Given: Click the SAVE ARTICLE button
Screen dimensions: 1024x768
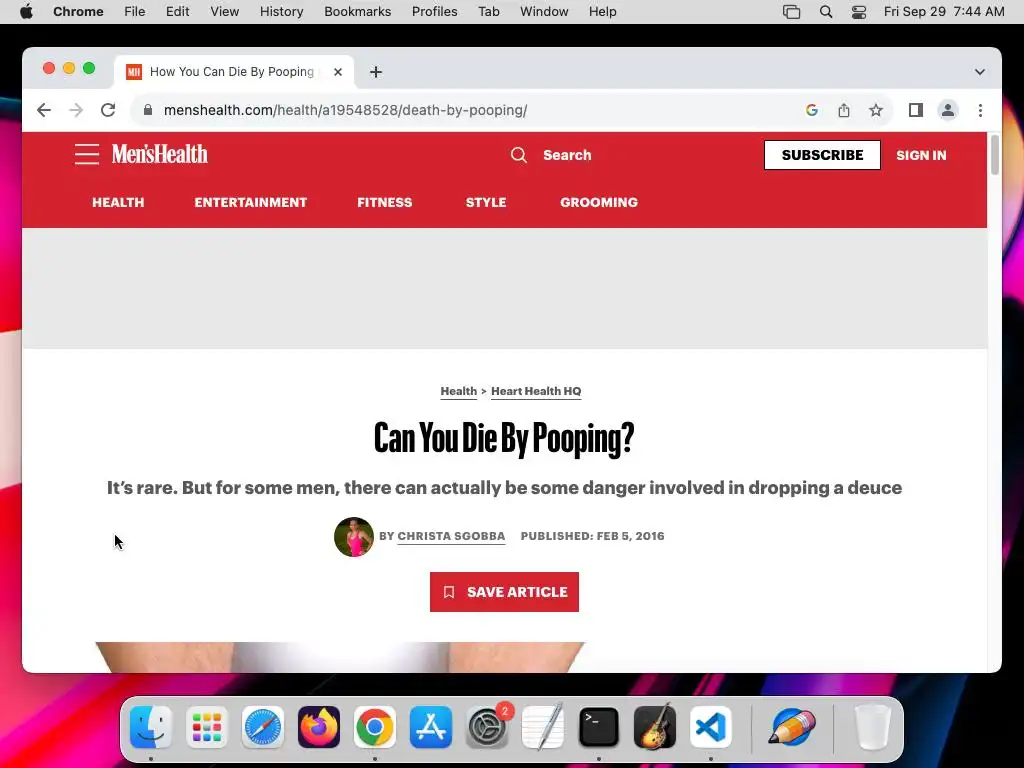Looking at the screenshot, I should pos(504,592).
